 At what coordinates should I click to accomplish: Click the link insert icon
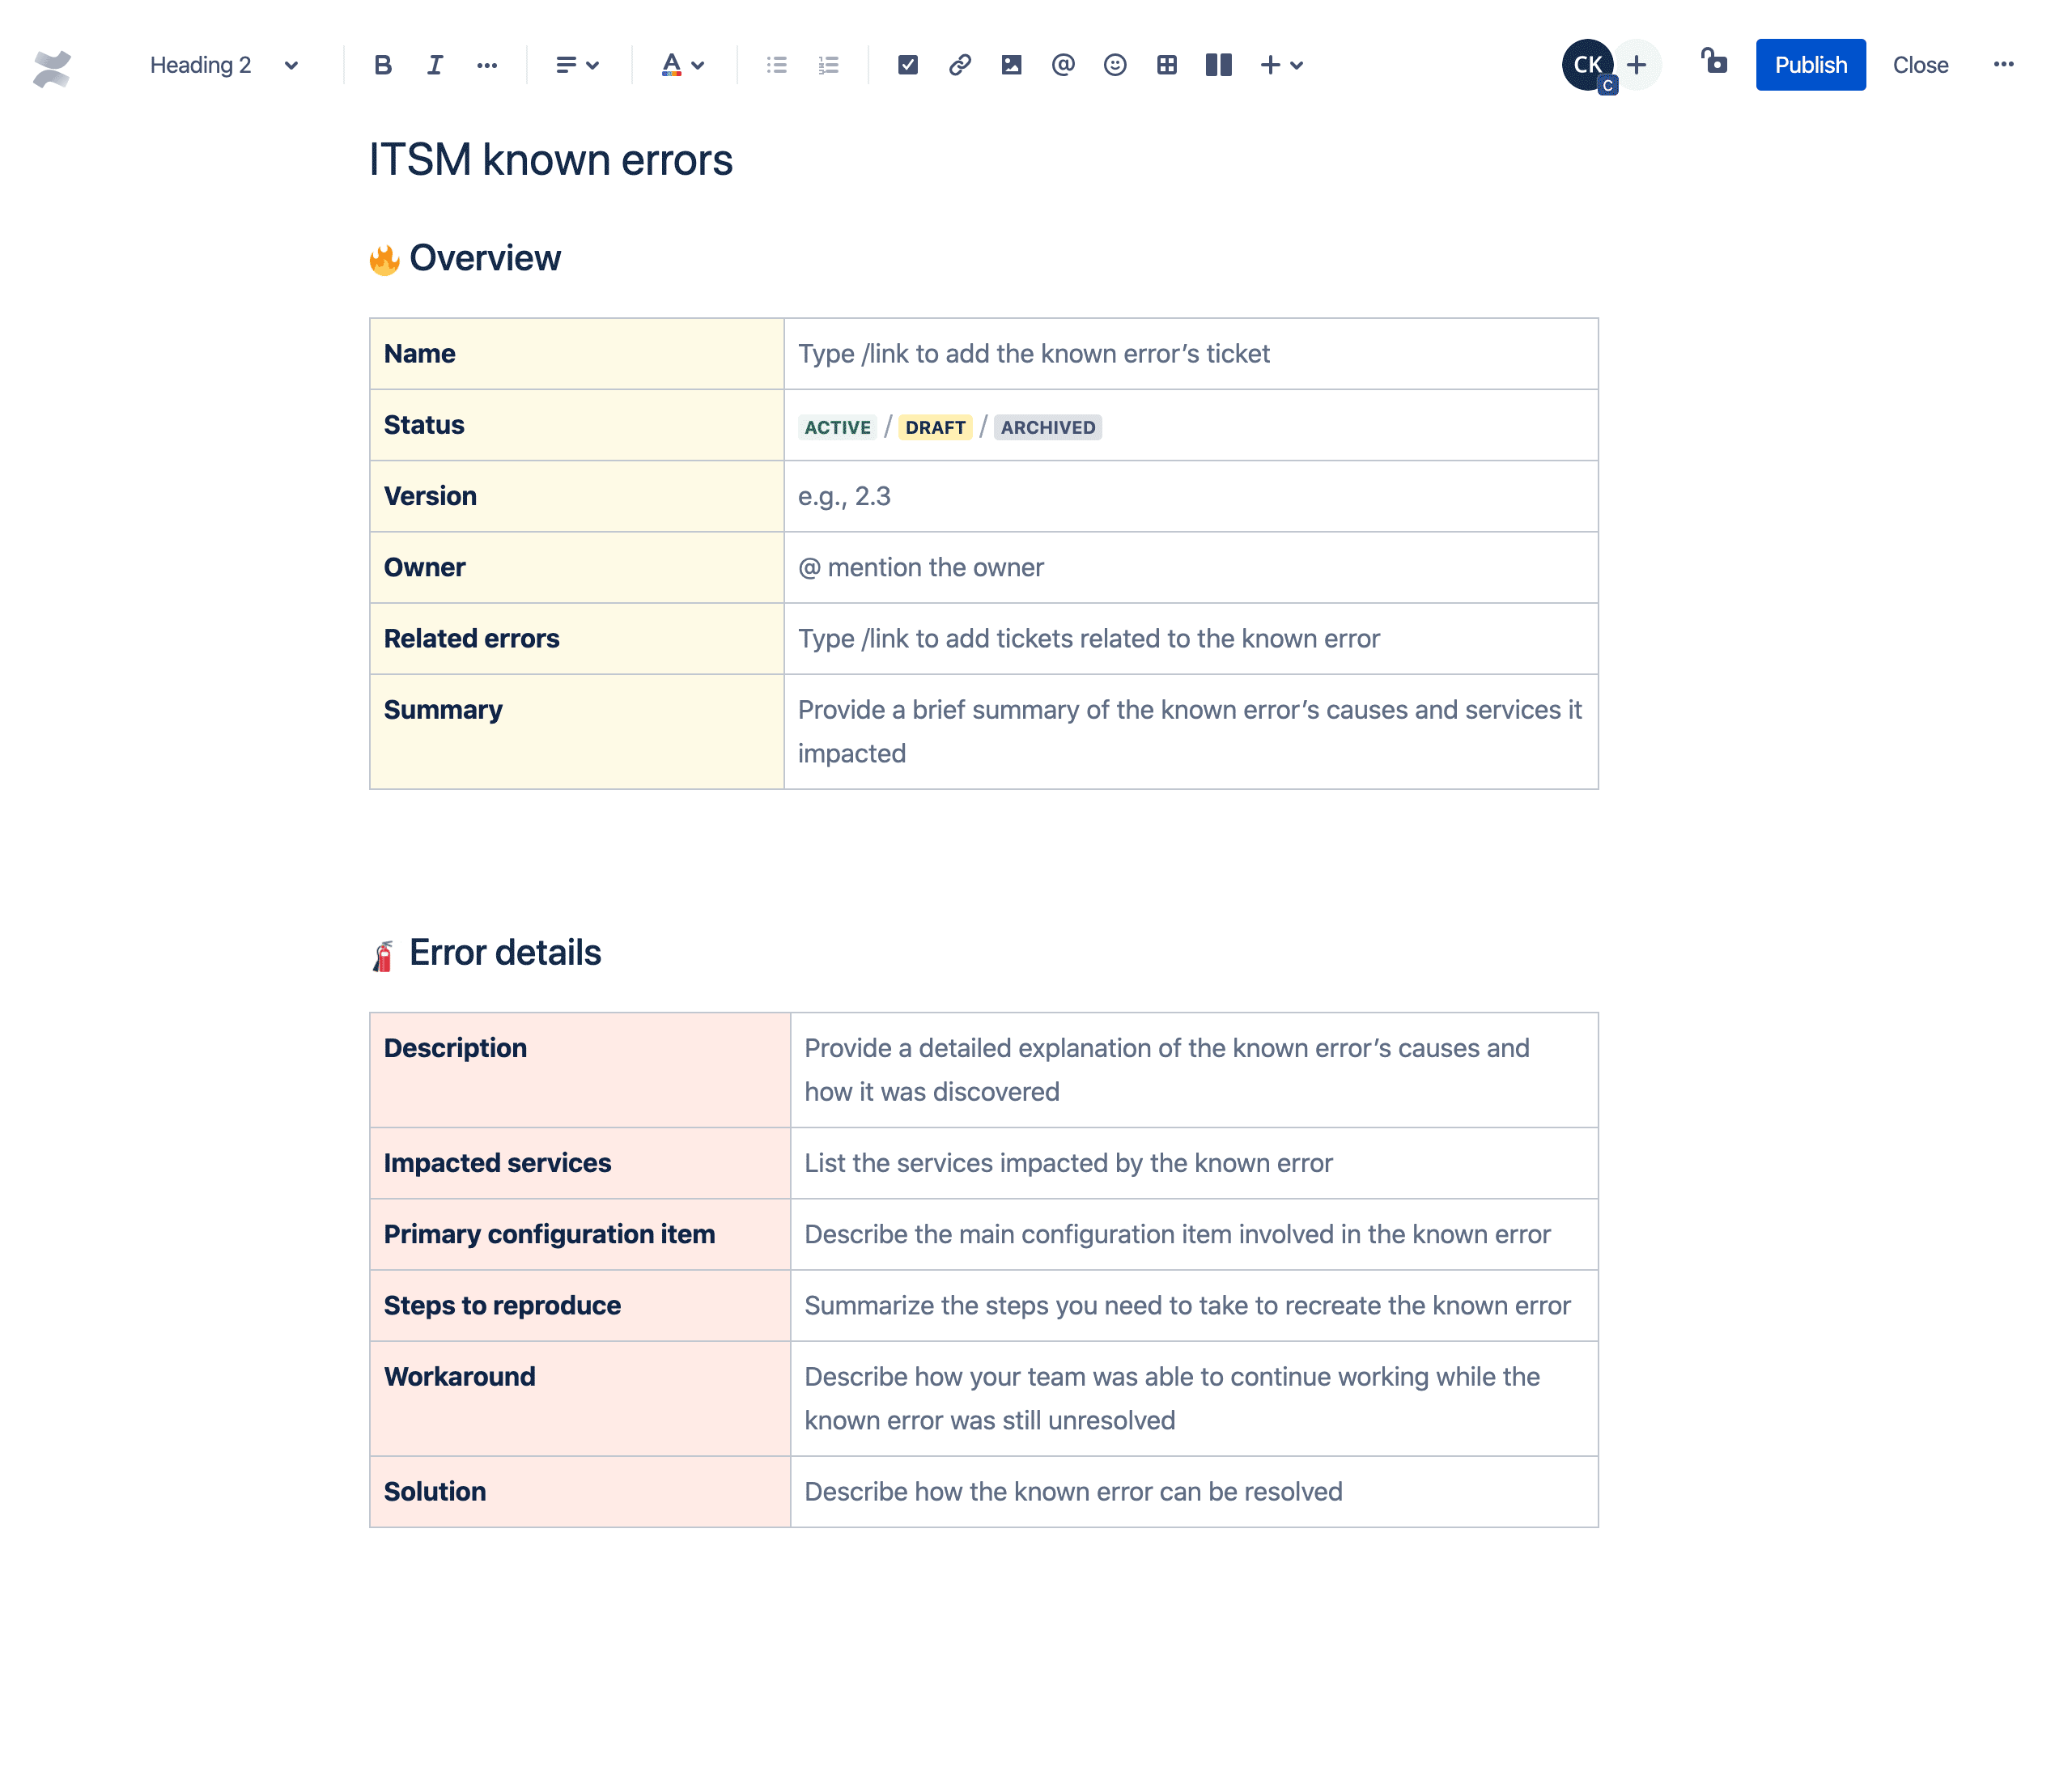(x=958, y=66)
